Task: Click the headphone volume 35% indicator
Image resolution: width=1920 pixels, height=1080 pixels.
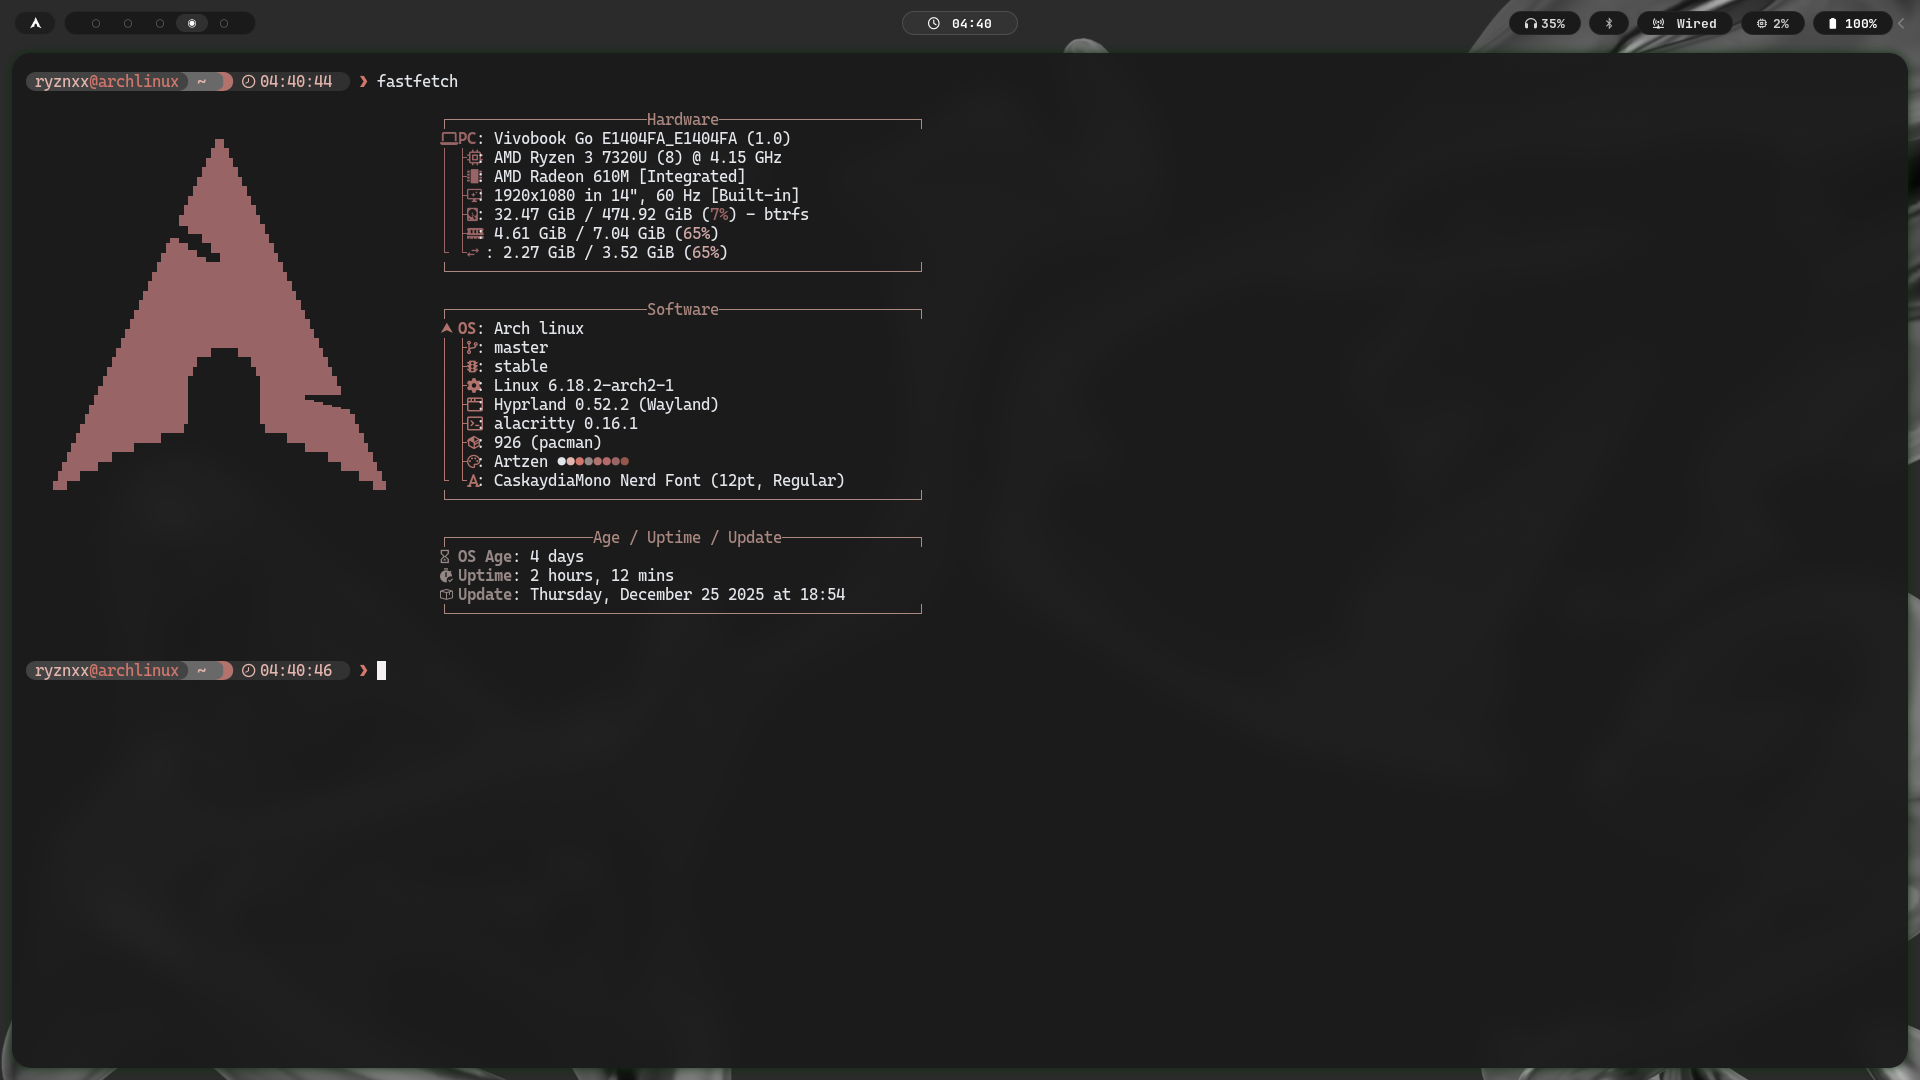Action: click(1544, 23)
